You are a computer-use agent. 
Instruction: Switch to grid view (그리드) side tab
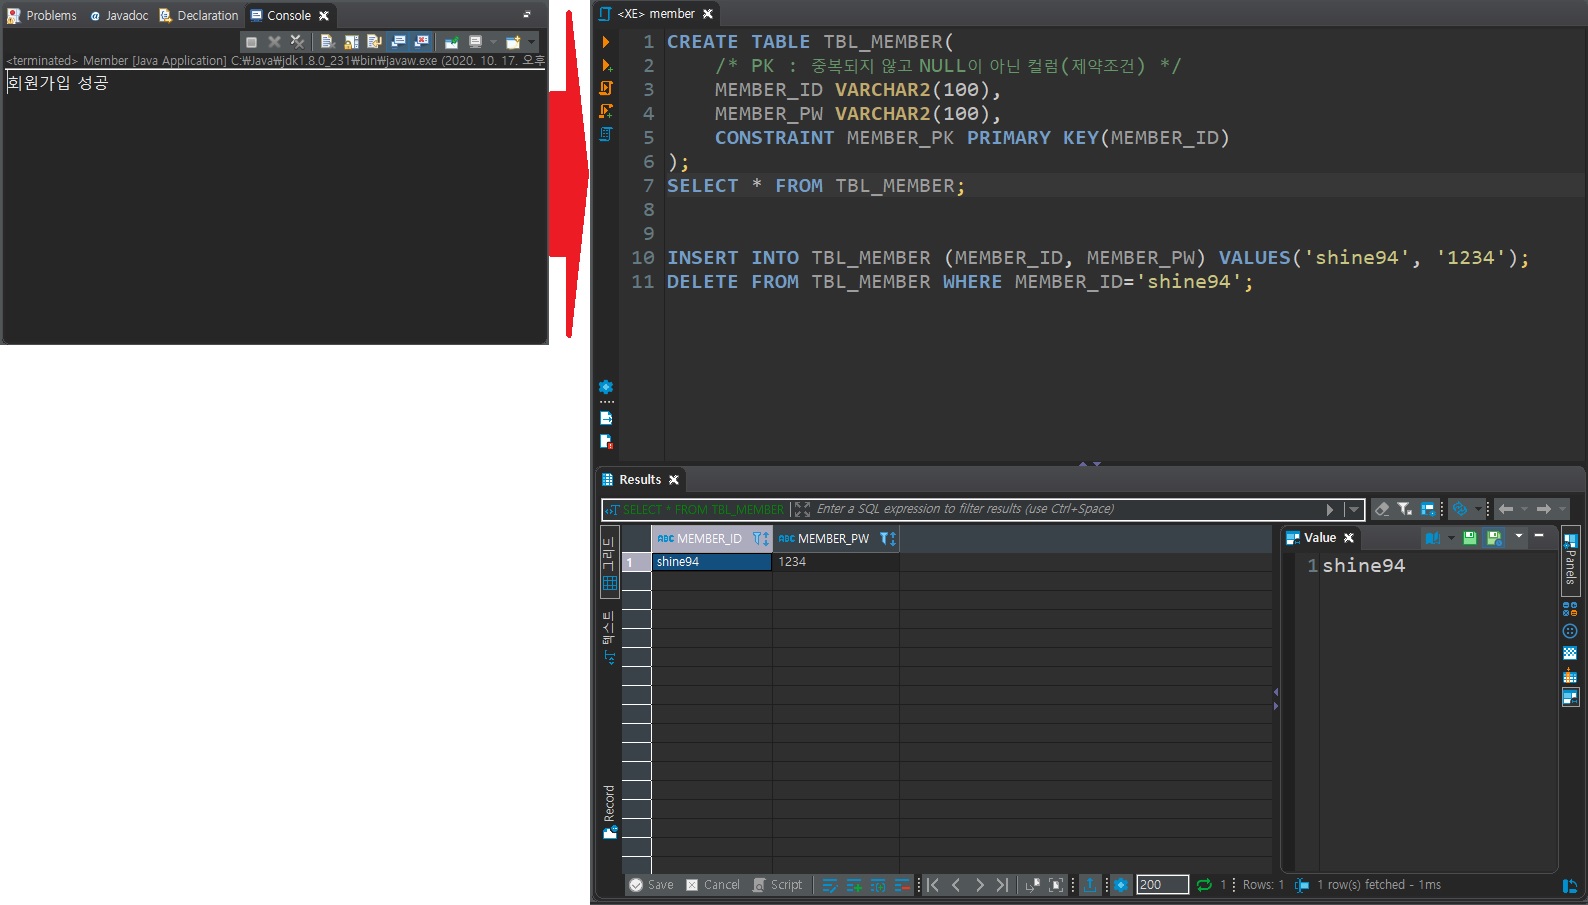(609, 563)
